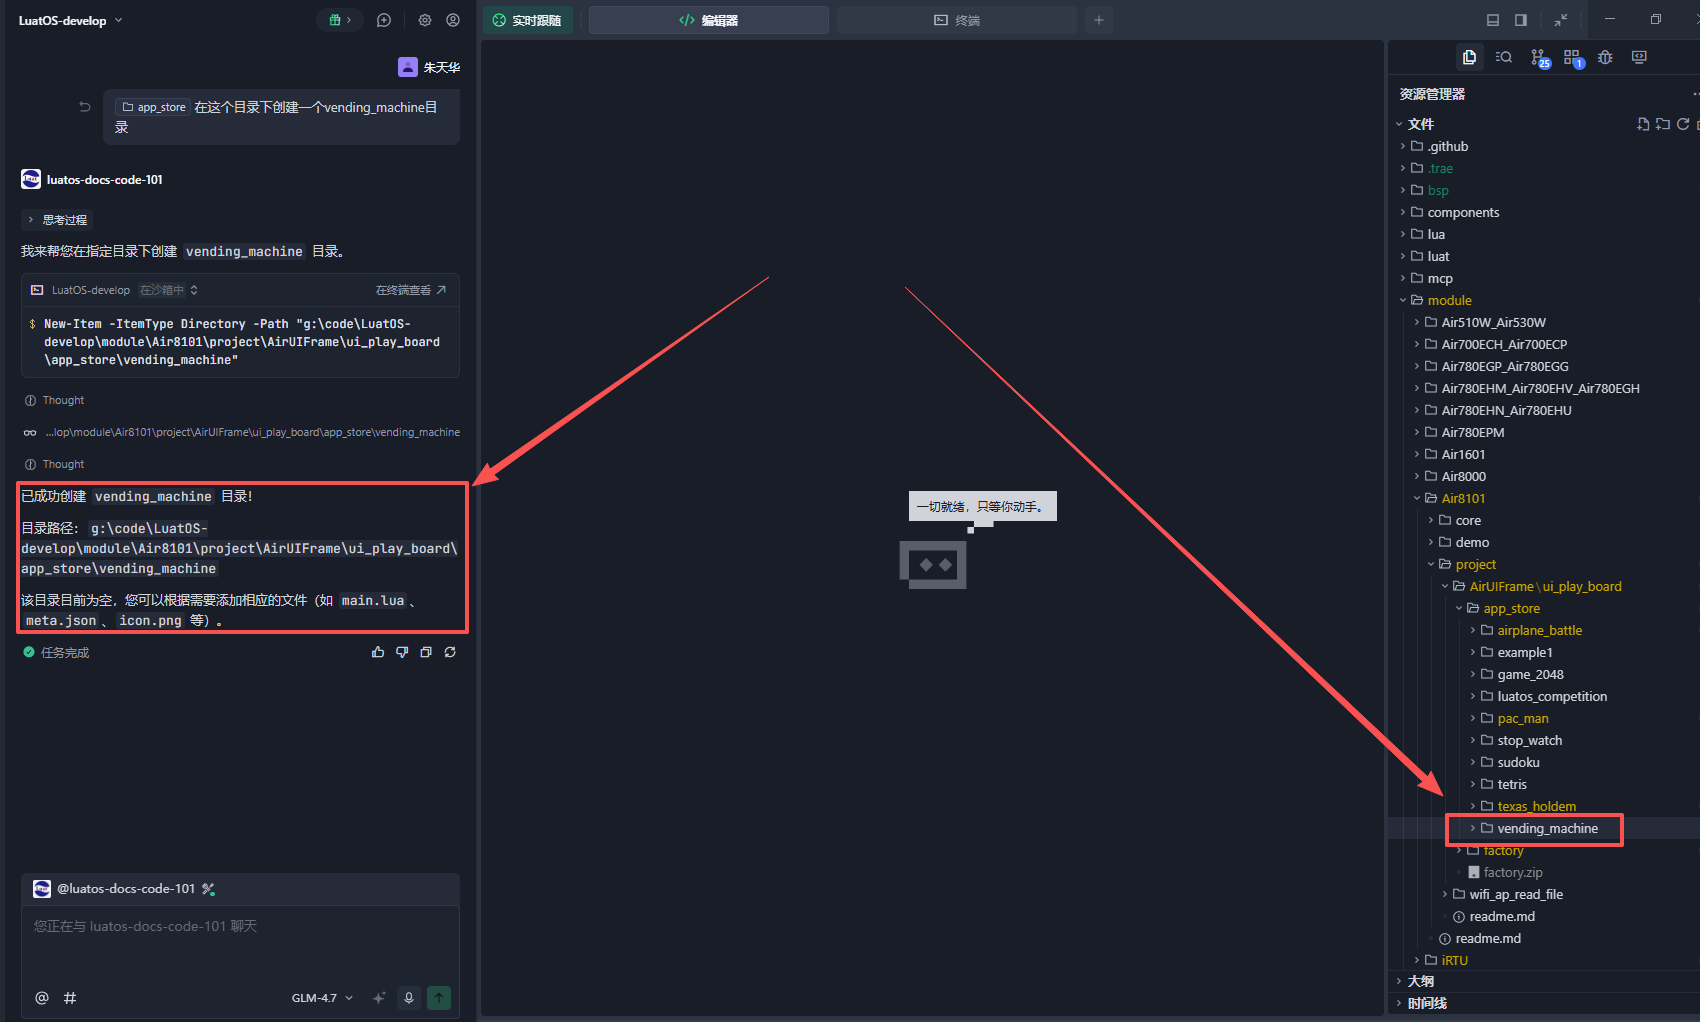Open the chat settings gear icon
This screenshot has height=1022, width=1700.
click(x=425, y=20)
